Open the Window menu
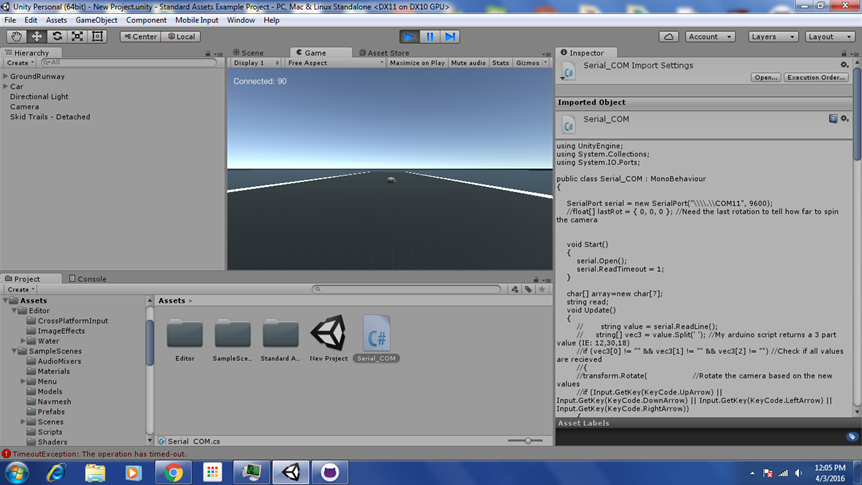The height and width of the screenshot is (485, 862). pyautogui.click(x=241, y=20)
